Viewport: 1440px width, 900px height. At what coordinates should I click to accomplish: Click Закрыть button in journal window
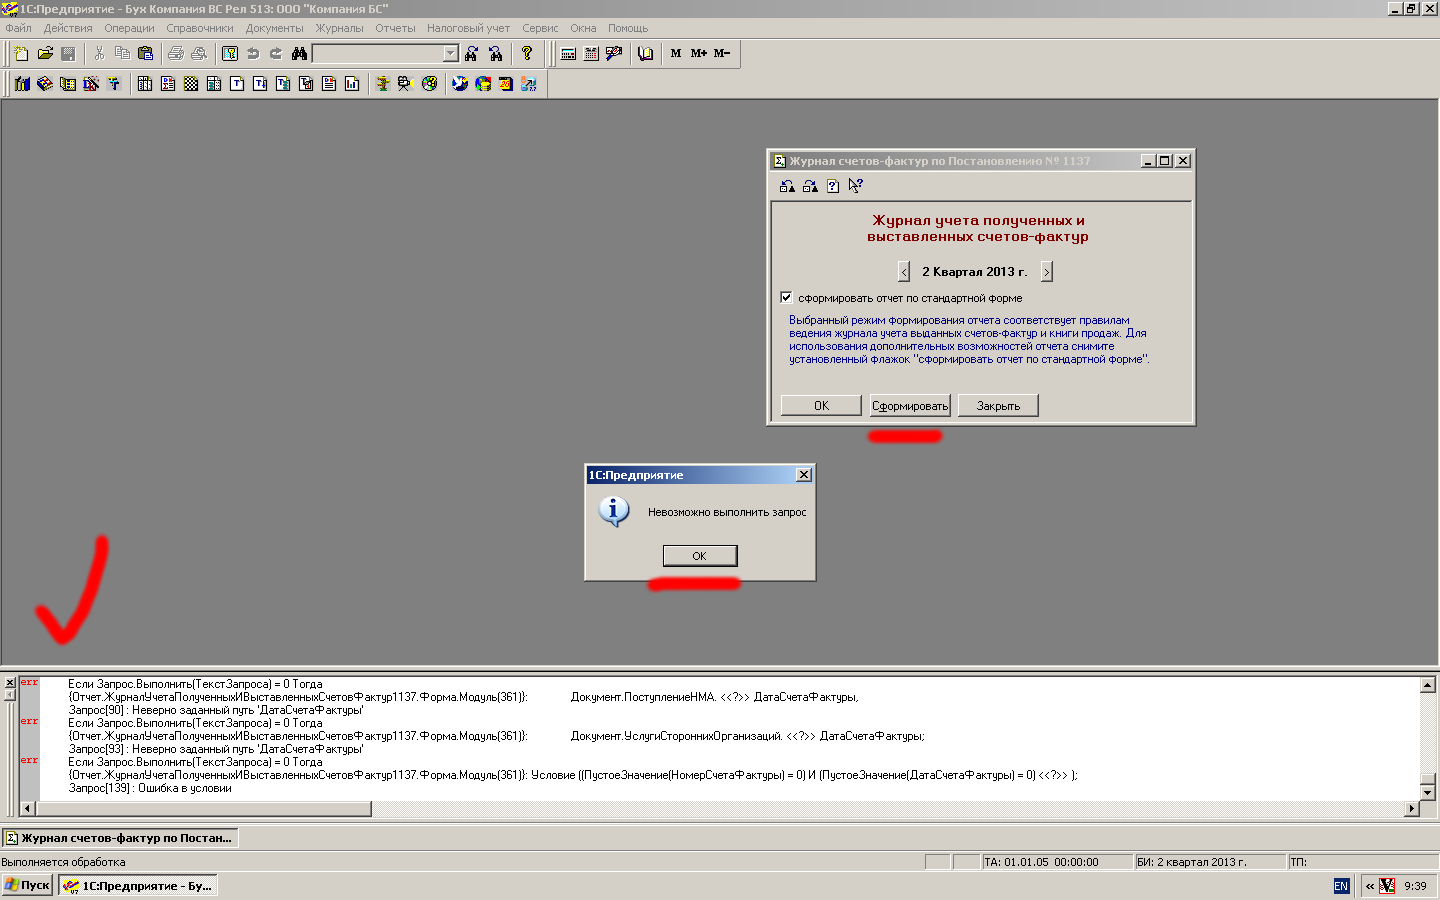click(998, 406)
